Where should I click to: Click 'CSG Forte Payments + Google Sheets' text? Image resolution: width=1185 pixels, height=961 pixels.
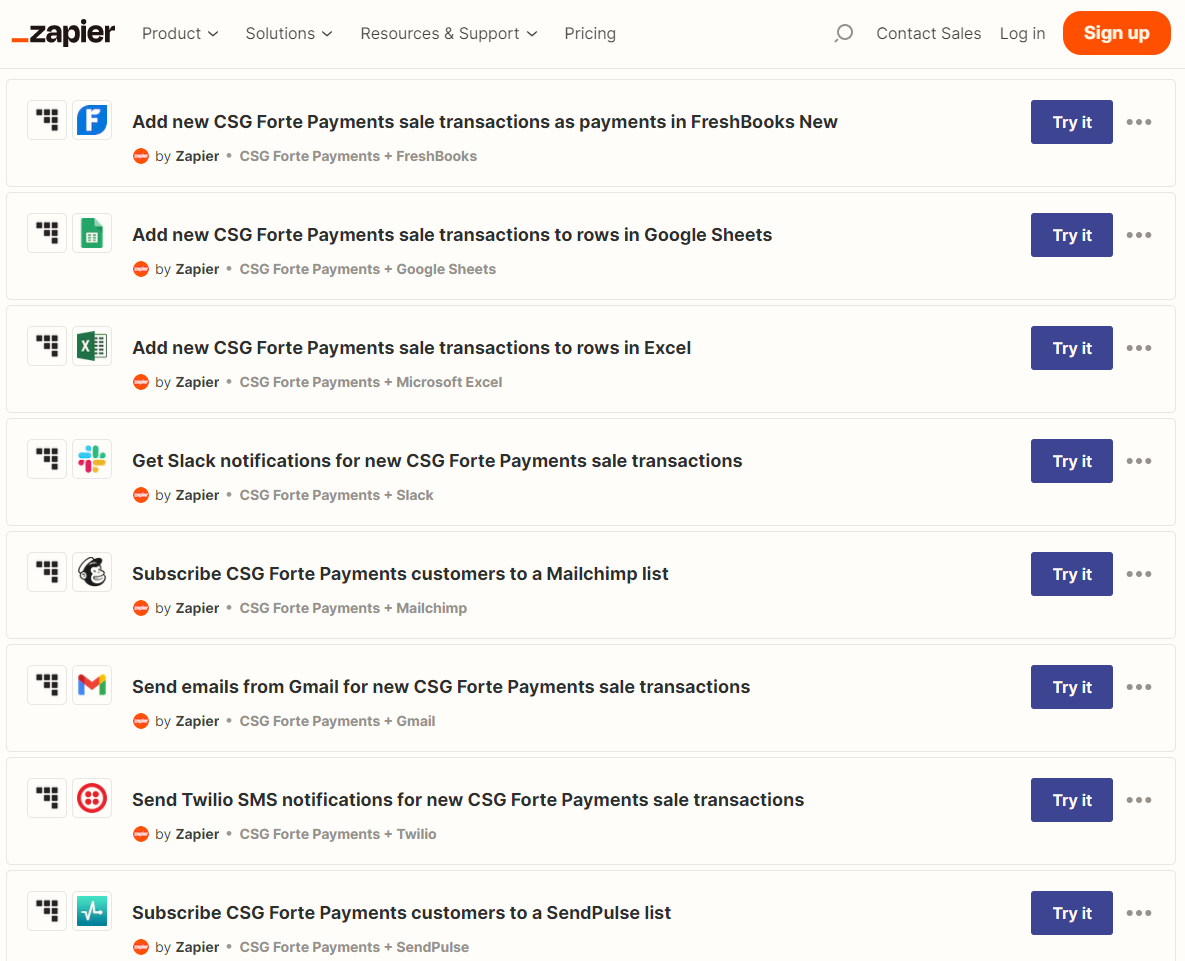click(x=367, y=269)
